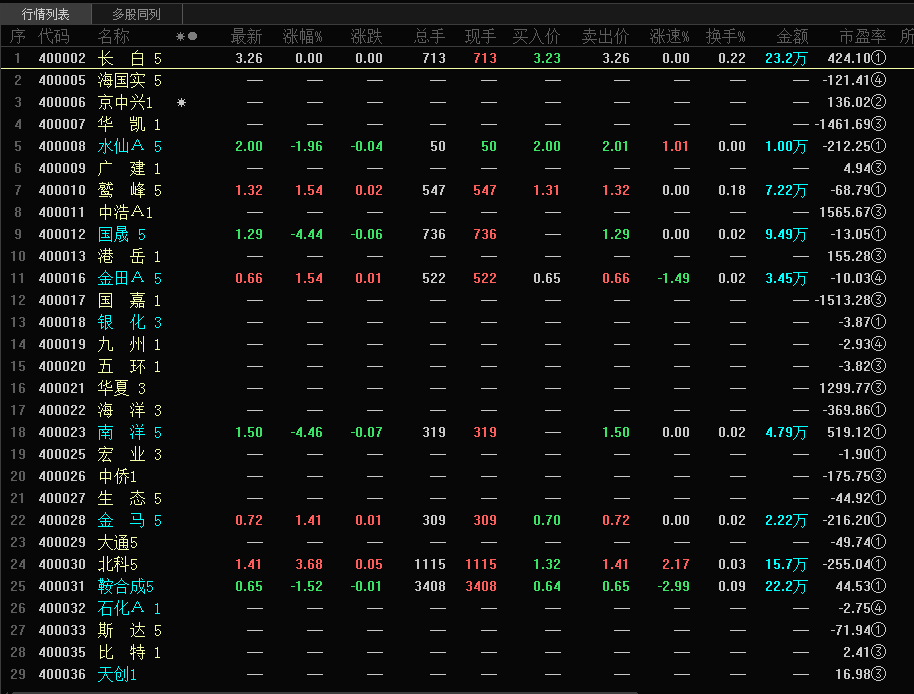Click circled 3 badge in 华凯1 row

pos(879,124)
